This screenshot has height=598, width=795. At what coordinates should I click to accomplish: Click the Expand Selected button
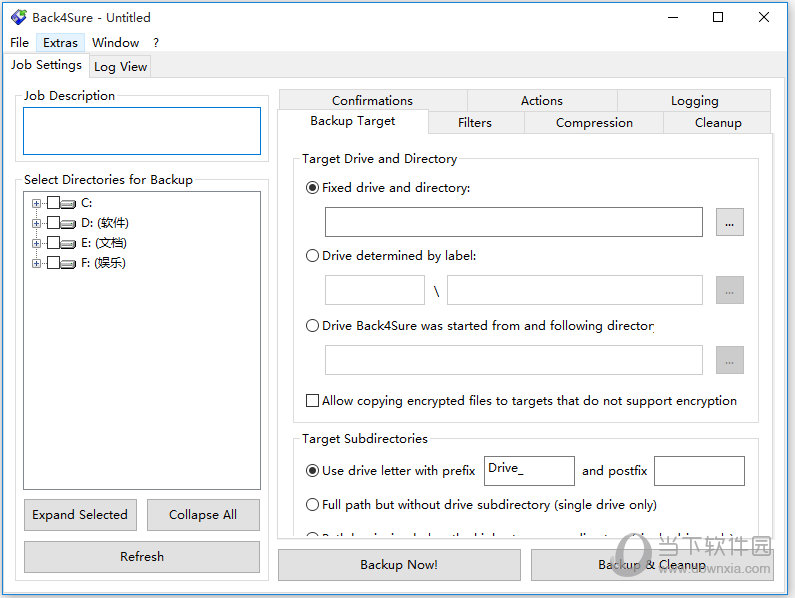point(80,515)
